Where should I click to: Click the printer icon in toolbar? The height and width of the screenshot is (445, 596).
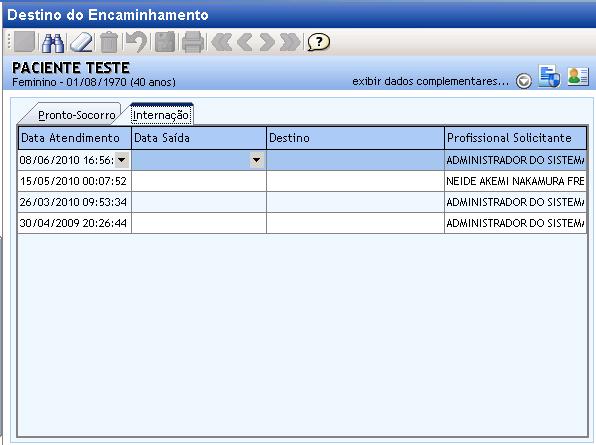pos(193,42)
